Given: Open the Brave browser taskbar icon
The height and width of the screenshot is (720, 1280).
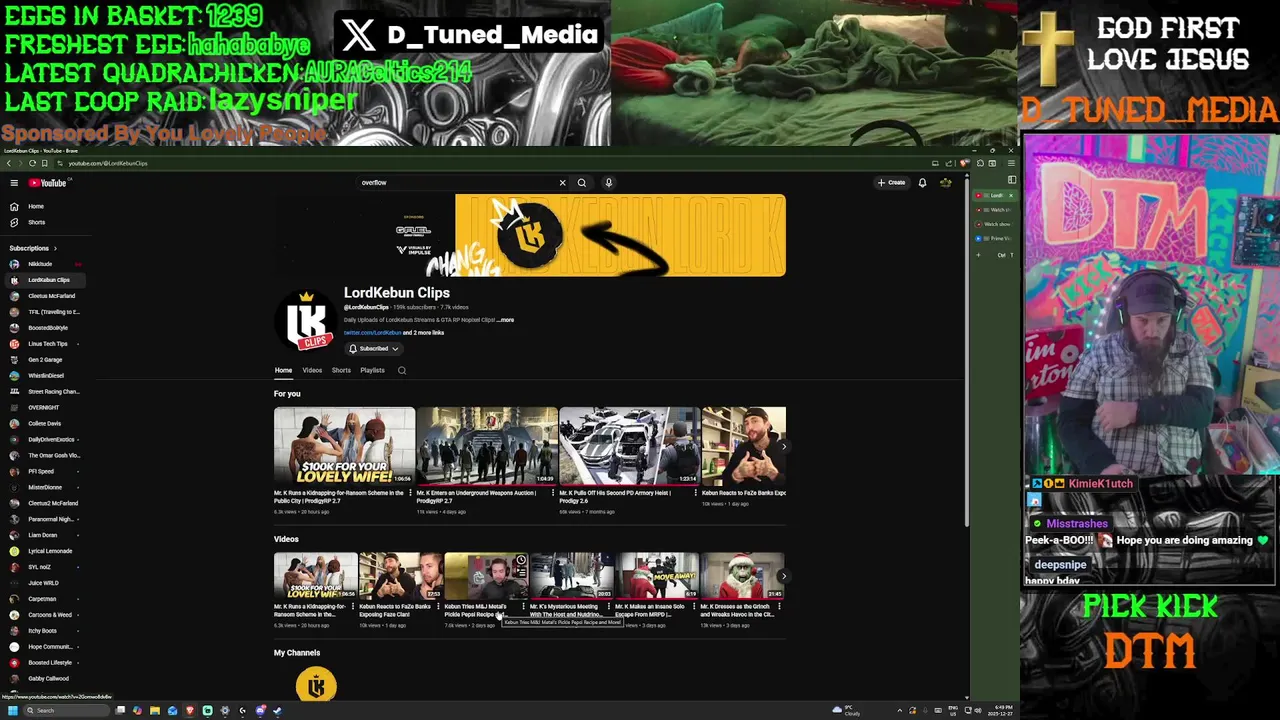Looking at the screenshot, I should (x=190, y=711).
